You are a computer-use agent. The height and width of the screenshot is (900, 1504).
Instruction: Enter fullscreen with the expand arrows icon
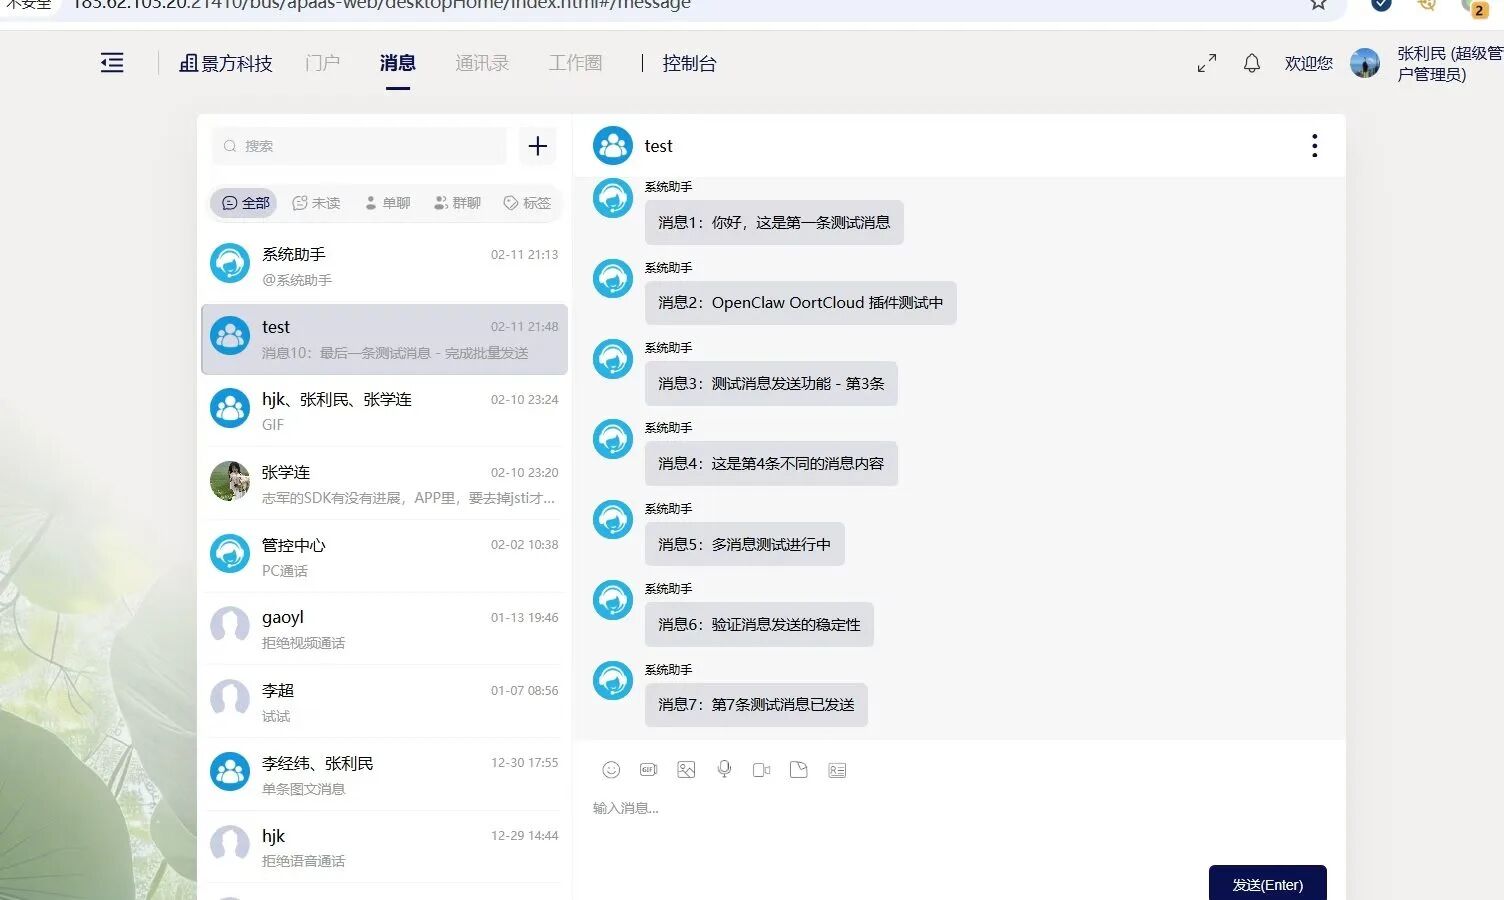tap(1207, 63)
